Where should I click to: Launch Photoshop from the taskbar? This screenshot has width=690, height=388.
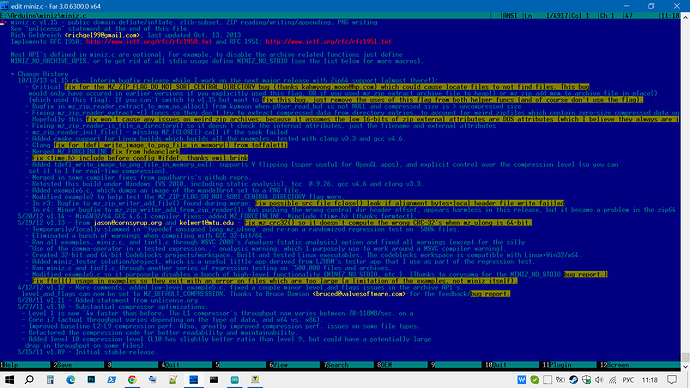pyautogui.click(x=91, y=380)
